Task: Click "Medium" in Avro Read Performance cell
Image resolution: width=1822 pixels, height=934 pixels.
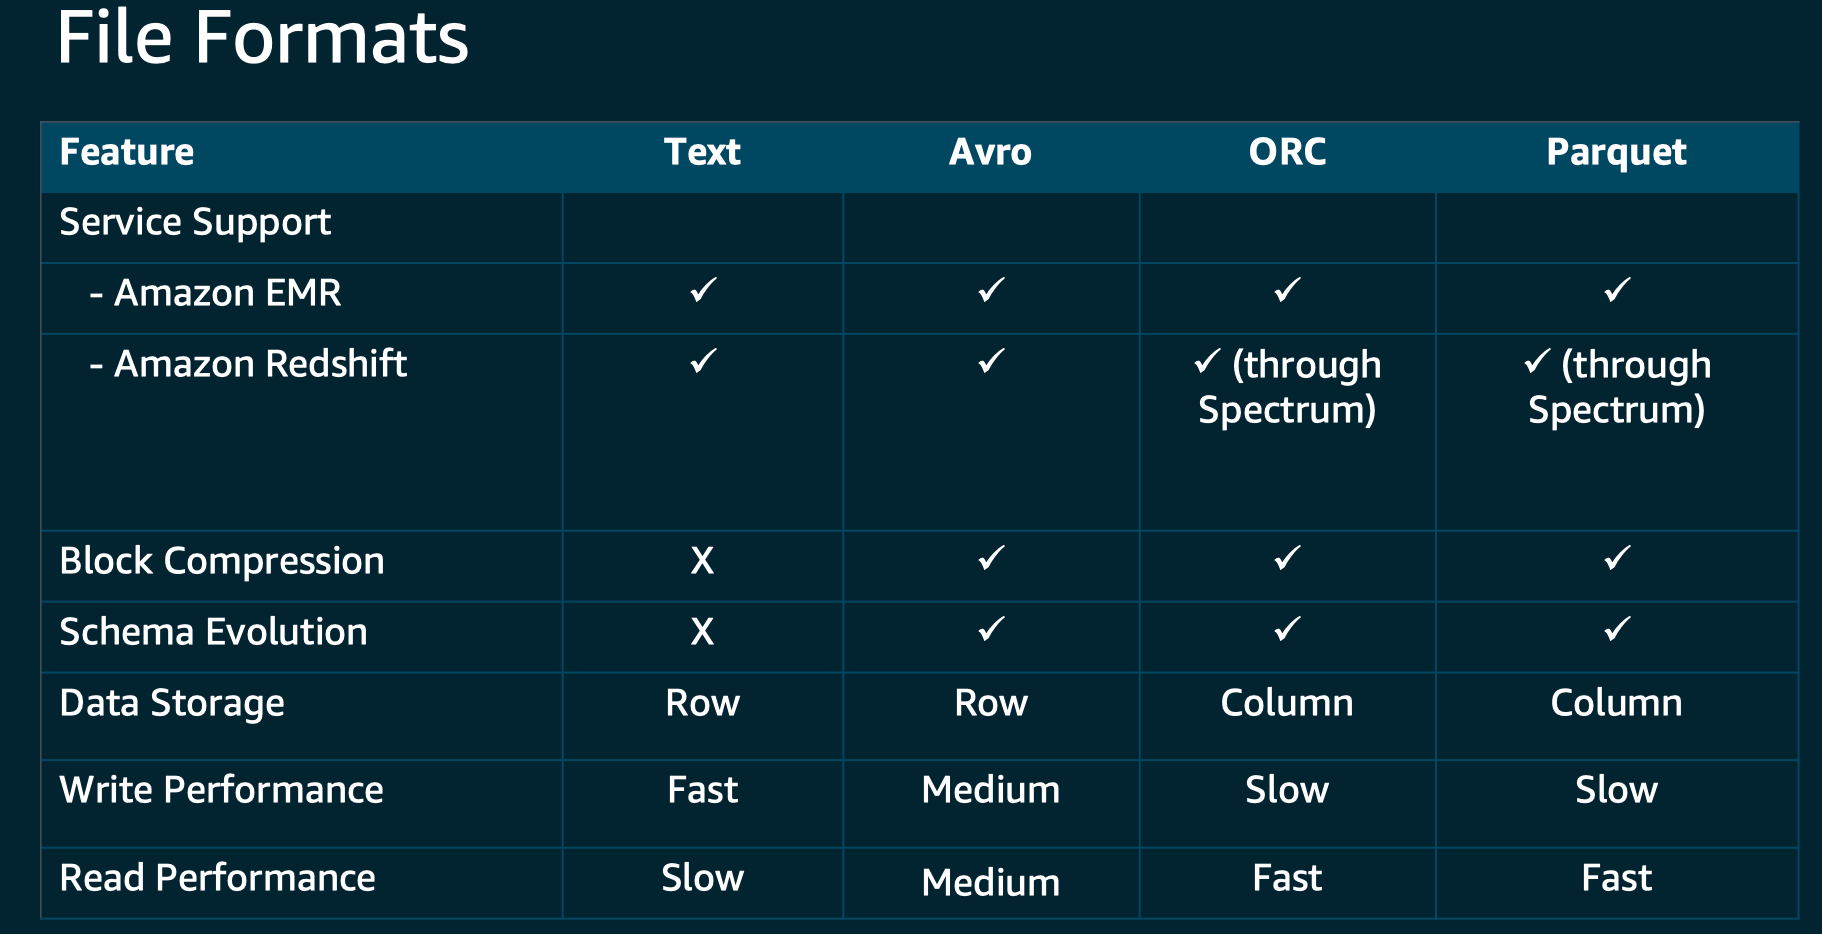Action: (x=991, y=883)
